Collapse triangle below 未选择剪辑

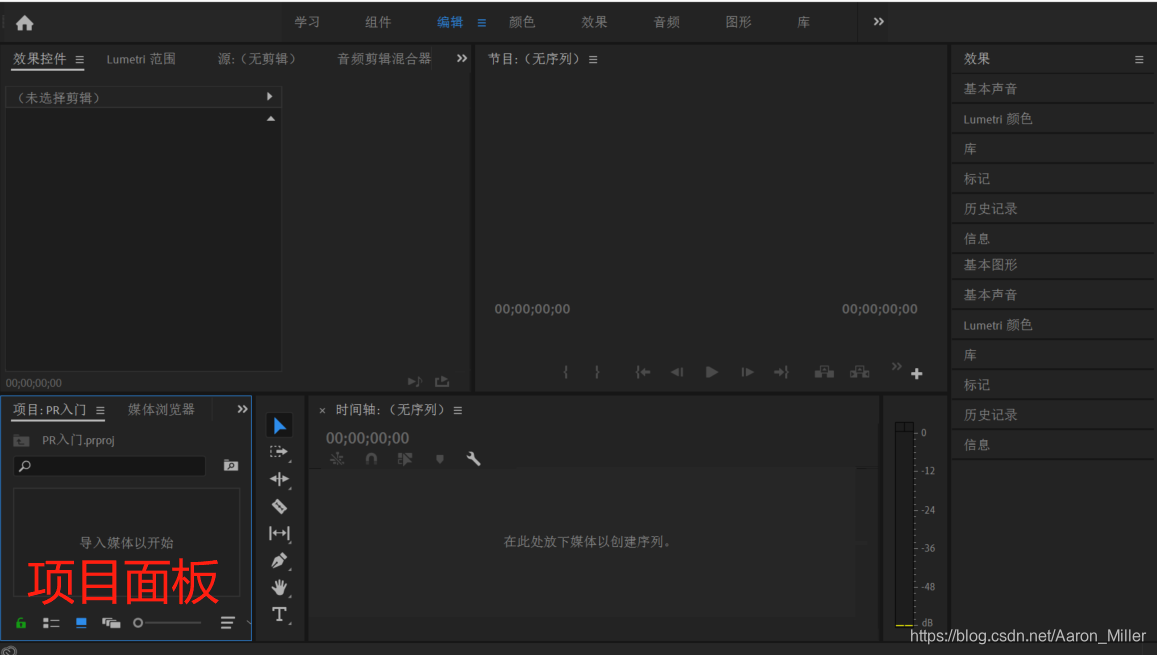point(271,118)
